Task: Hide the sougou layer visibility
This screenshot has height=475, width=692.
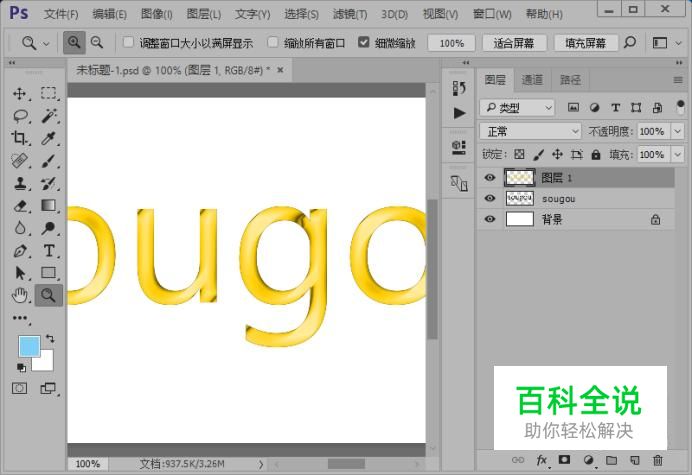Action: tap(490, 198)
